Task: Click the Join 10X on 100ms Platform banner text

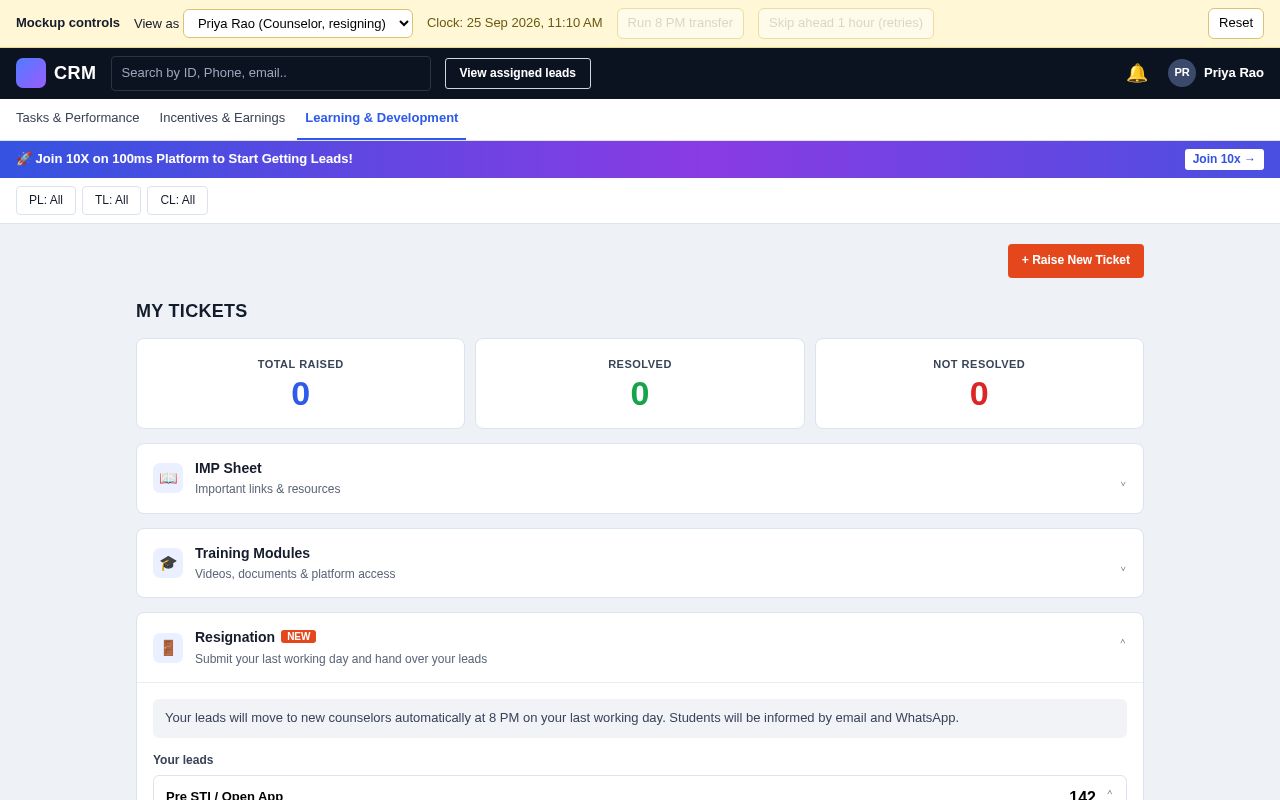Action: click(x=185, y=159)
